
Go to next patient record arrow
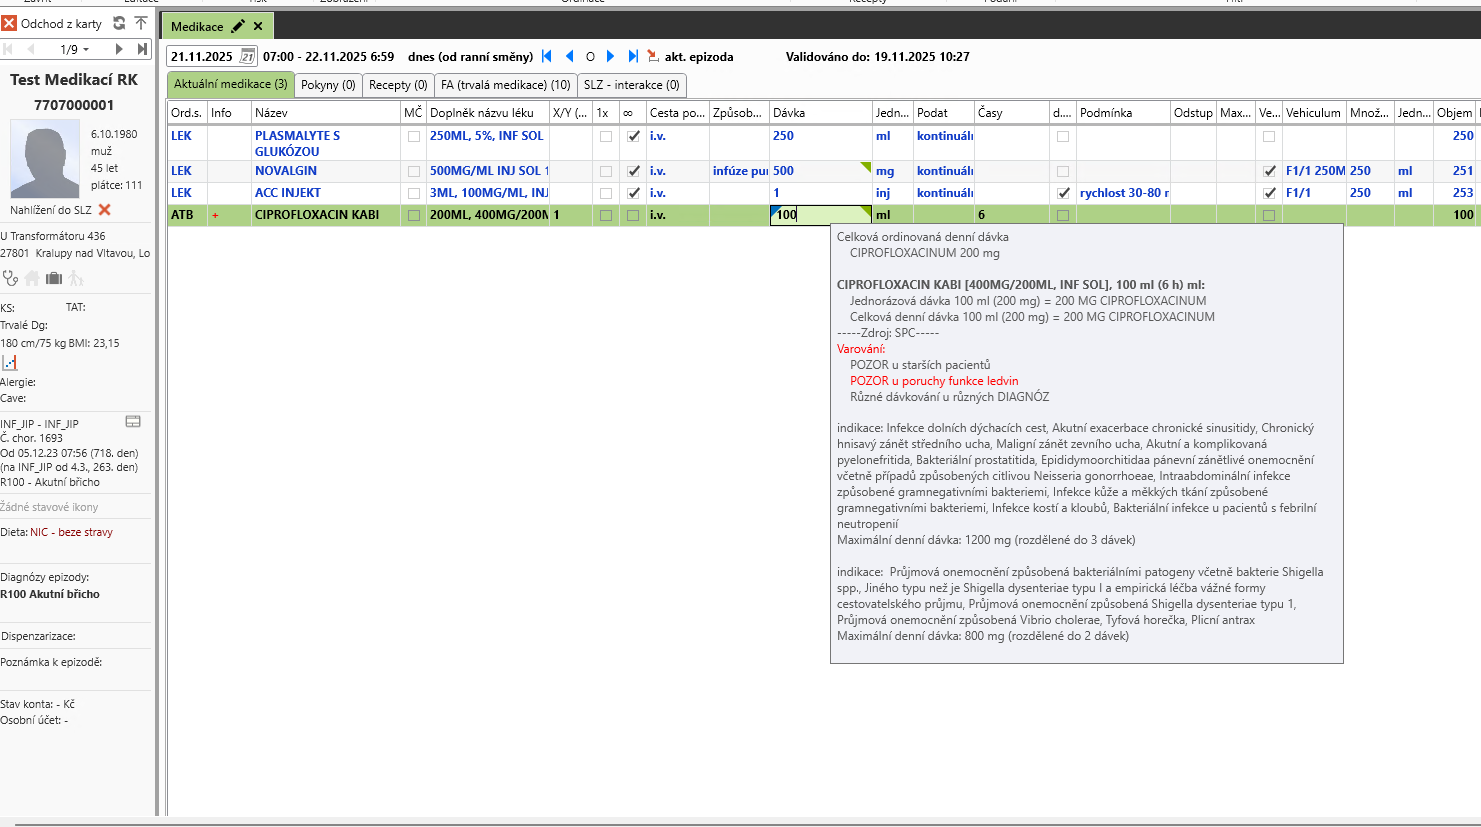[x=119, y=49]
